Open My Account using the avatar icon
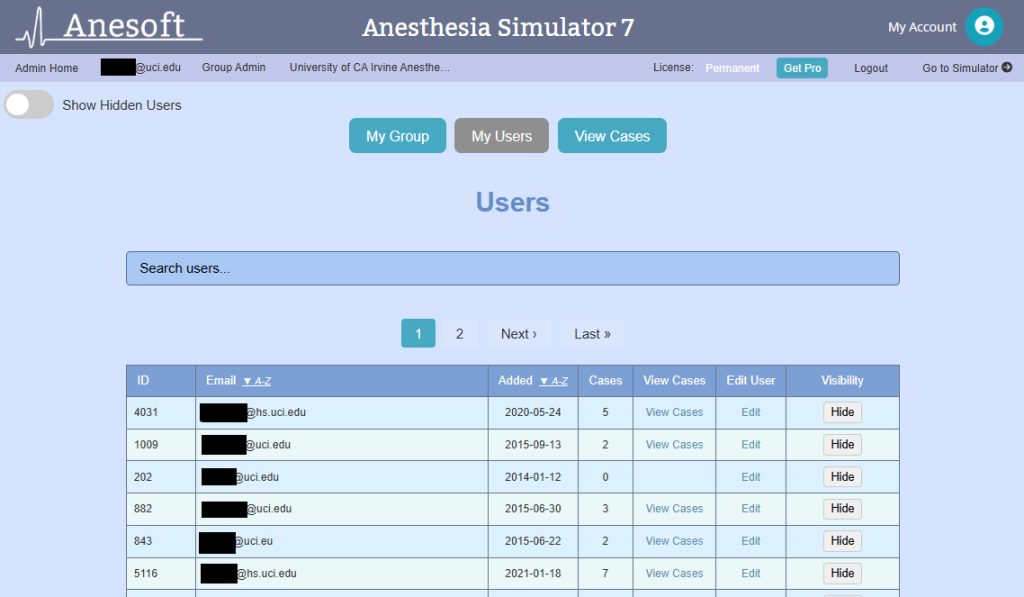 (984, 27)
